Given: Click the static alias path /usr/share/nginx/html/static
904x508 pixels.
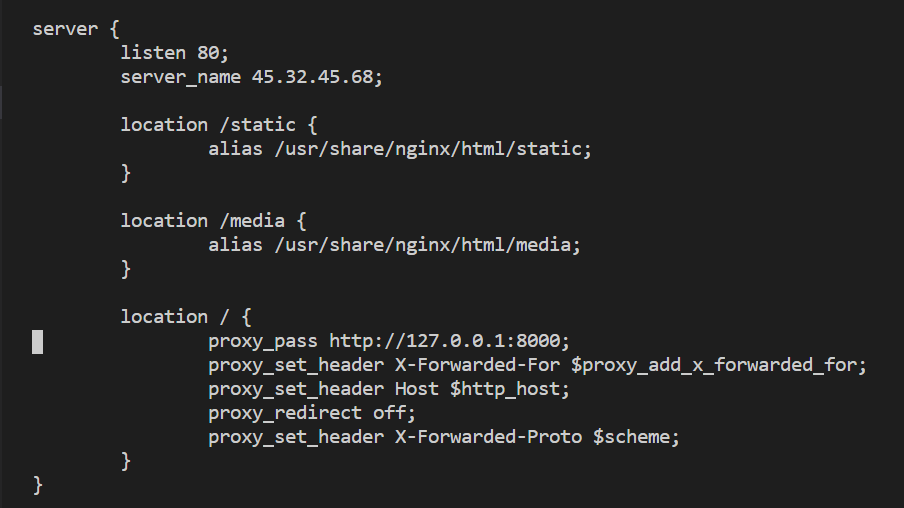Looking at the screenshot, I should (428, 149).
